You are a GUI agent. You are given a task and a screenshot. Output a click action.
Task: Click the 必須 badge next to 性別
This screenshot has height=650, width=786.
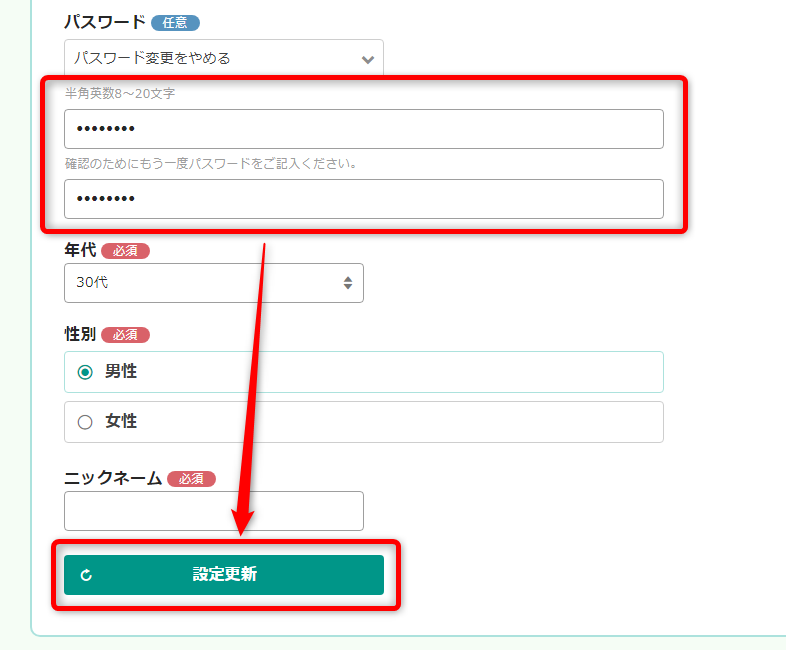pos(125,335)
